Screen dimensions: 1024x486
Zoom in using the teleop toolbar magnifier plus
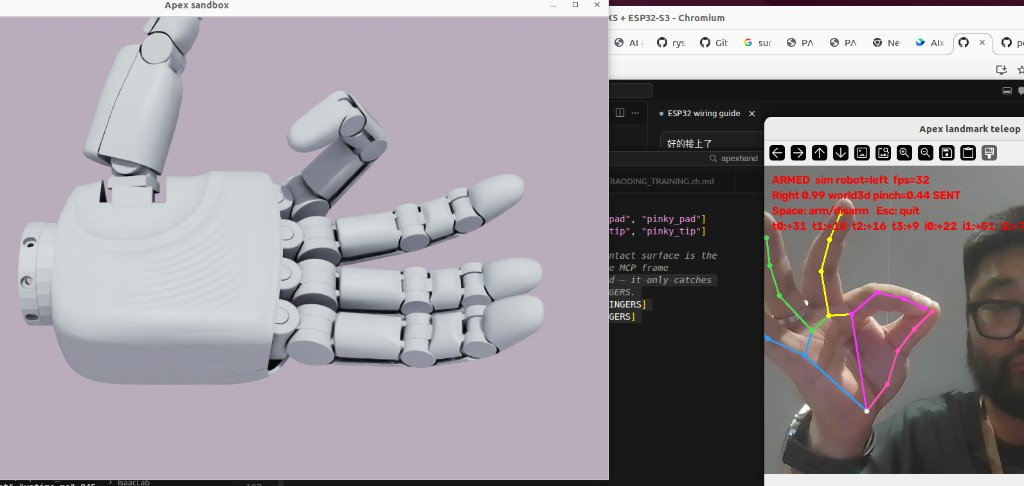[904, 153]
